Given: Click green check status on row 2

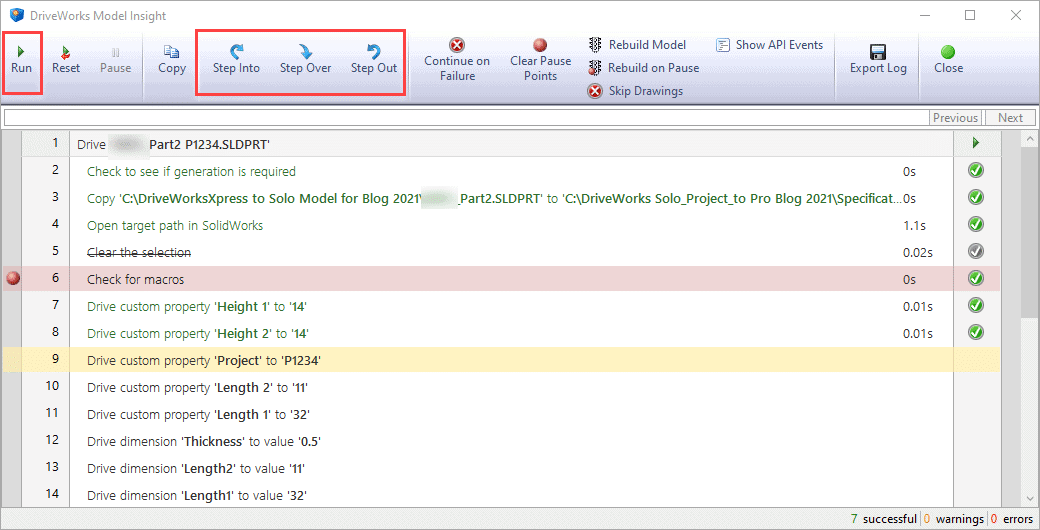Looking at the screenshot, I should [976, 170].
